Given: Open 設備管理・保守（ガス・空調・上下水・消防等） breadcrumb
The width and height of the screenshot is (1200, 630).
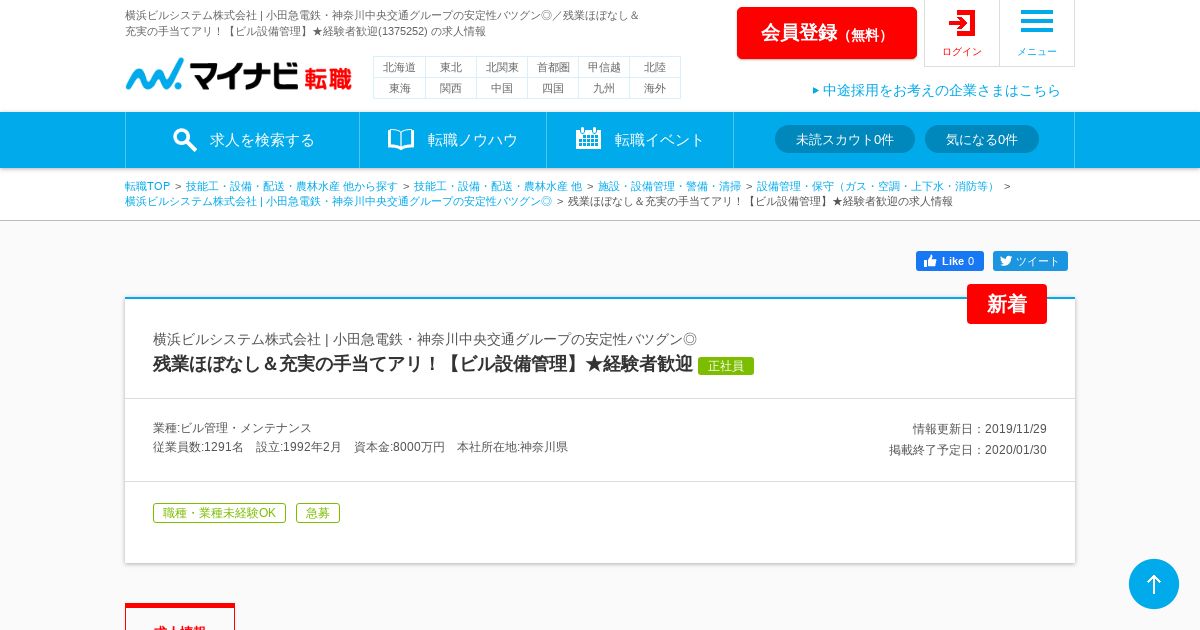Looking at the screenshot, I should click(878, 186).
